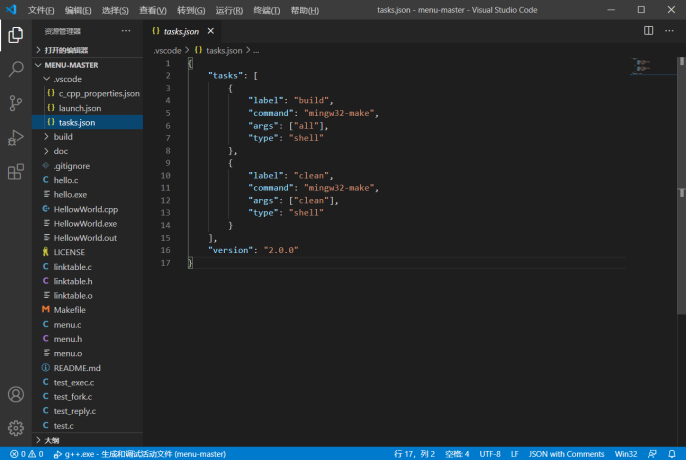Open the 运行(R) menu
The width and height of the screenshot is (686, 460).
(229, 10)
